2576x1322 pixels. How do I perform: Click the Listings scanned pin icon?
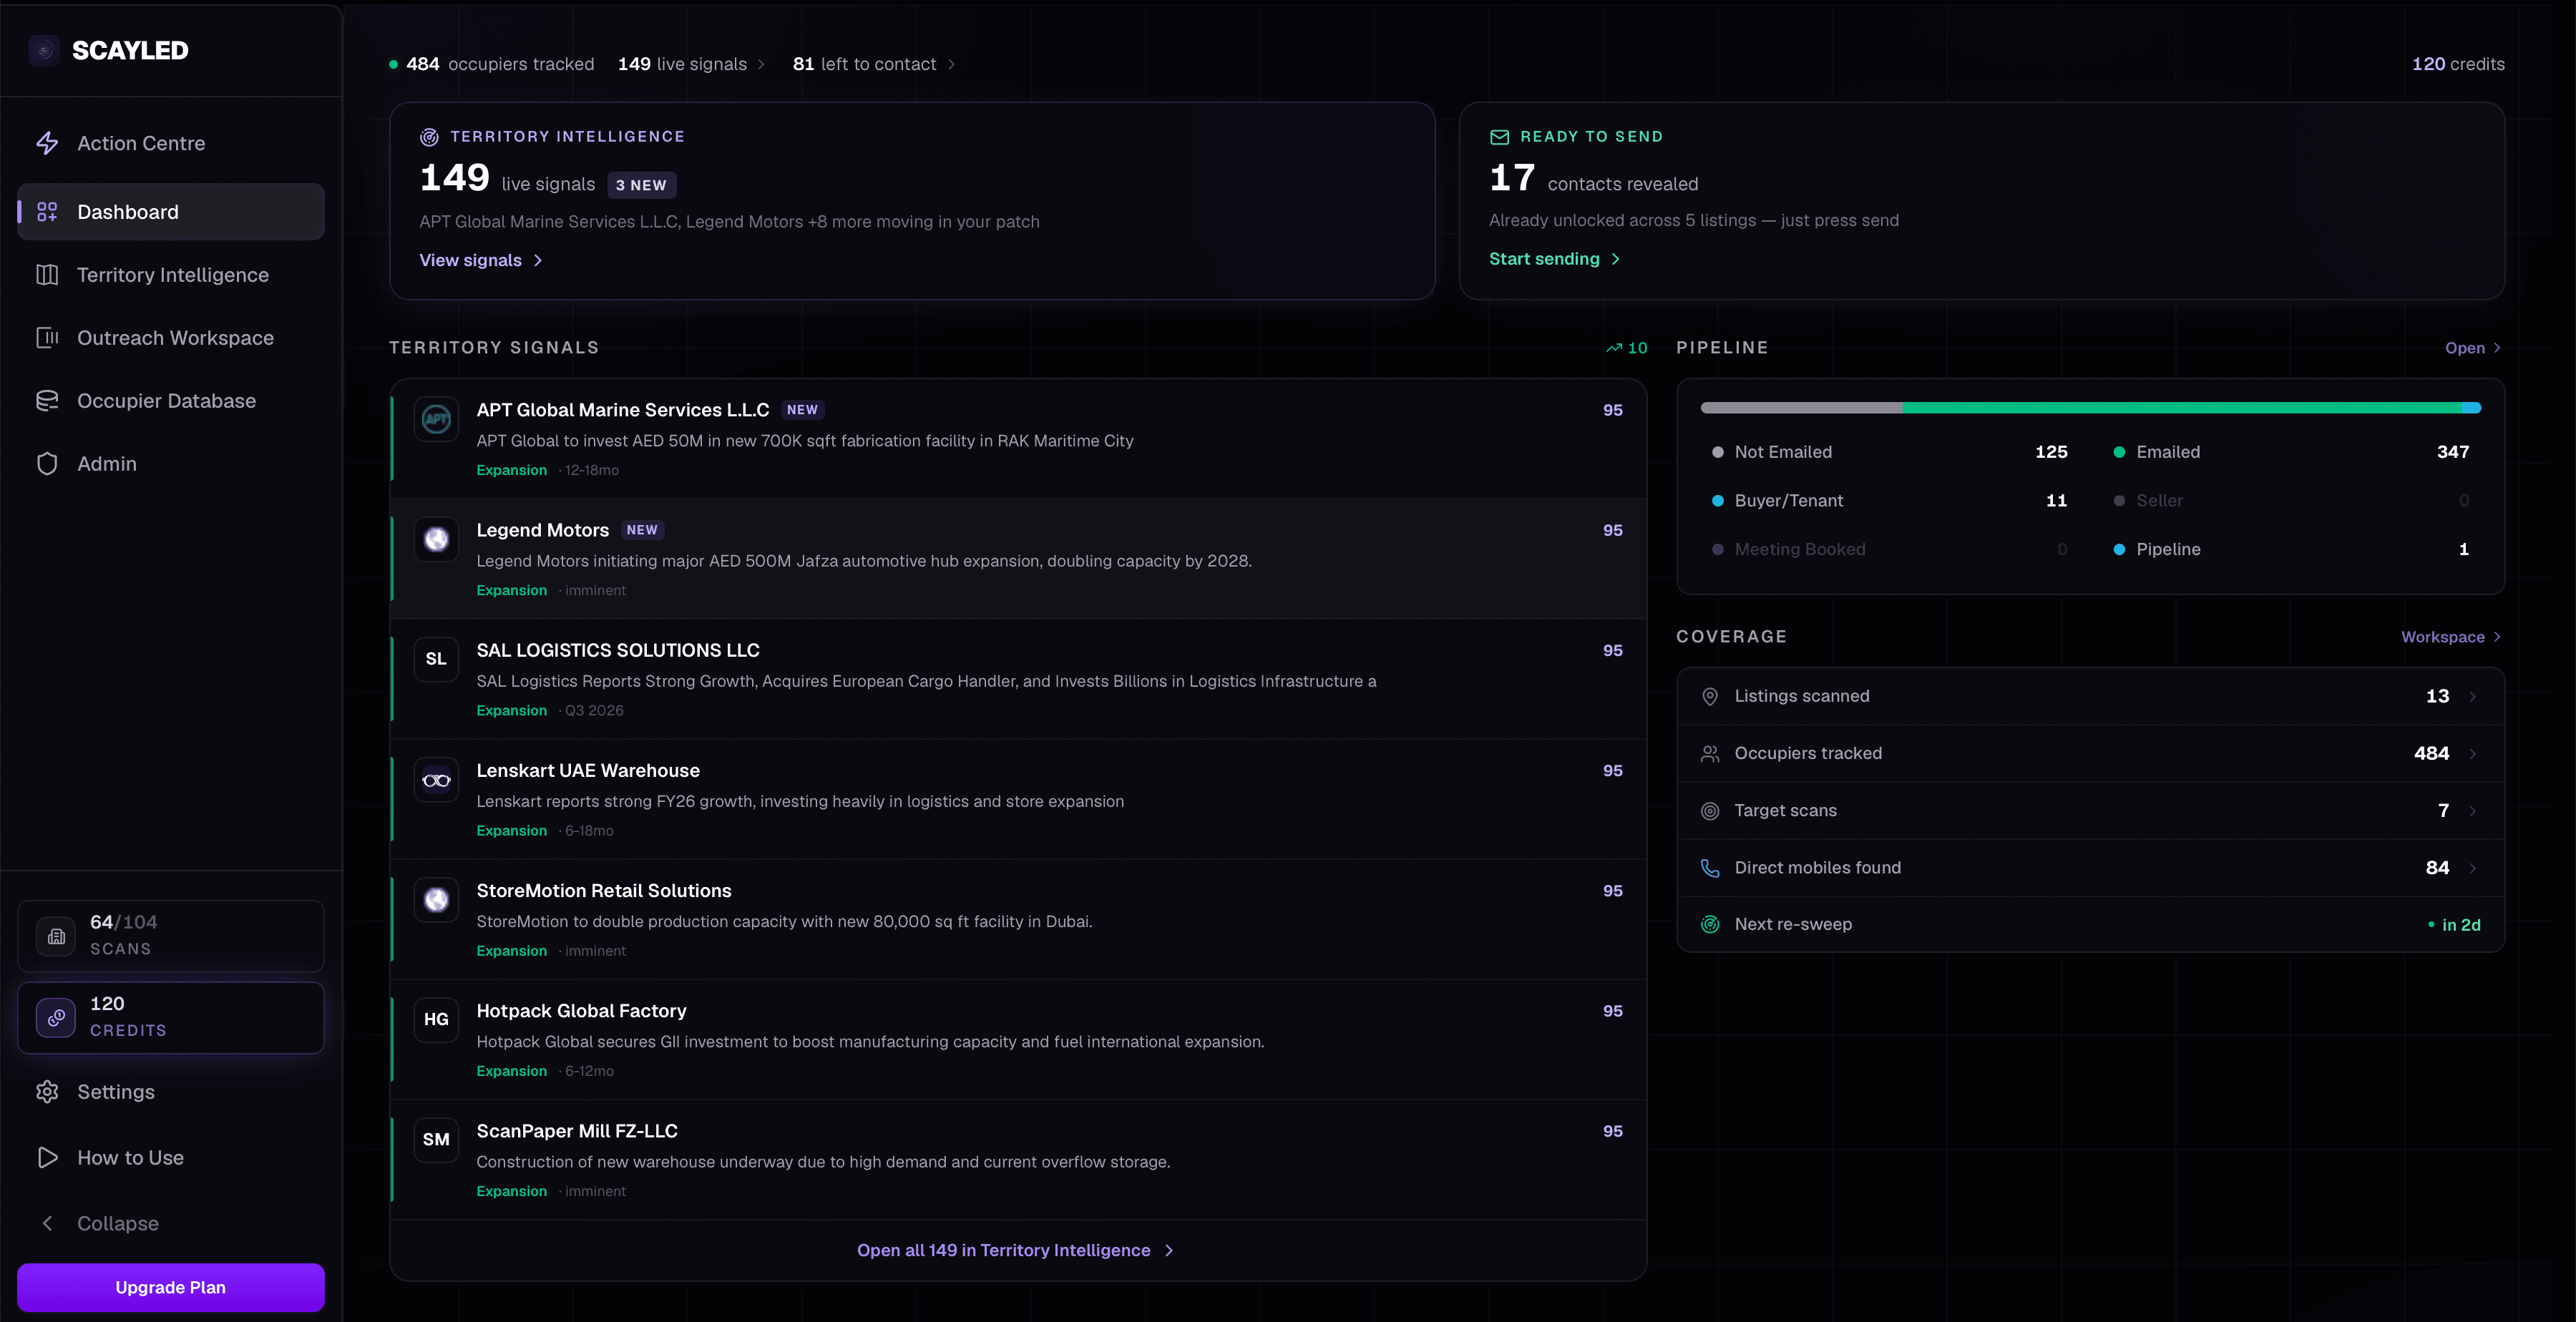[1710, 697]
